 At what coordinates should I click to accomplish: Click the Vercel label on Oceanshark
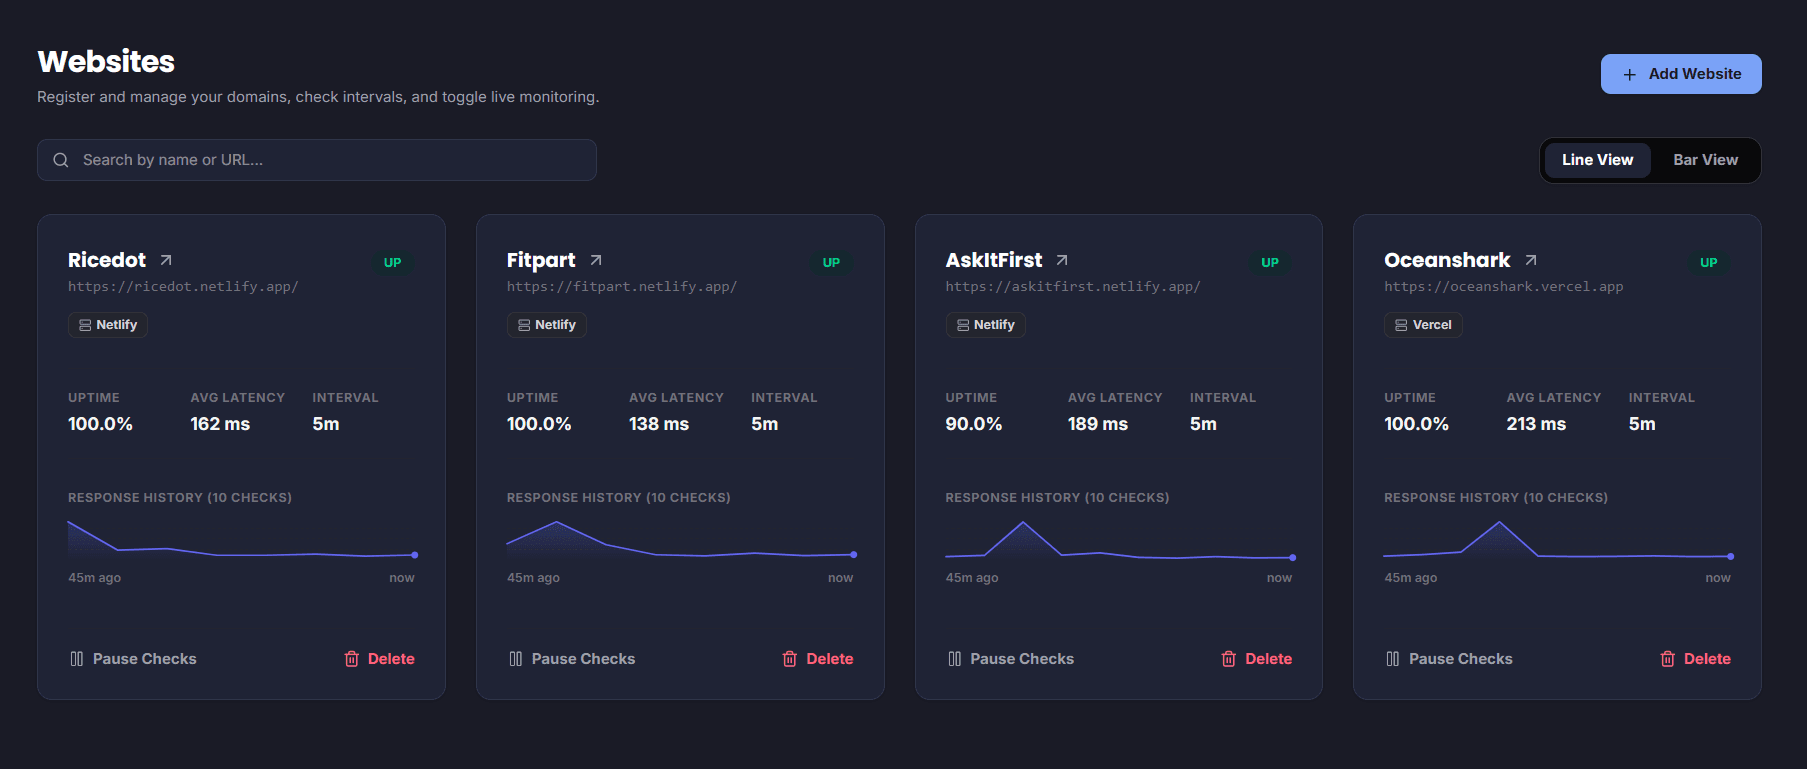pos(1432,325)
